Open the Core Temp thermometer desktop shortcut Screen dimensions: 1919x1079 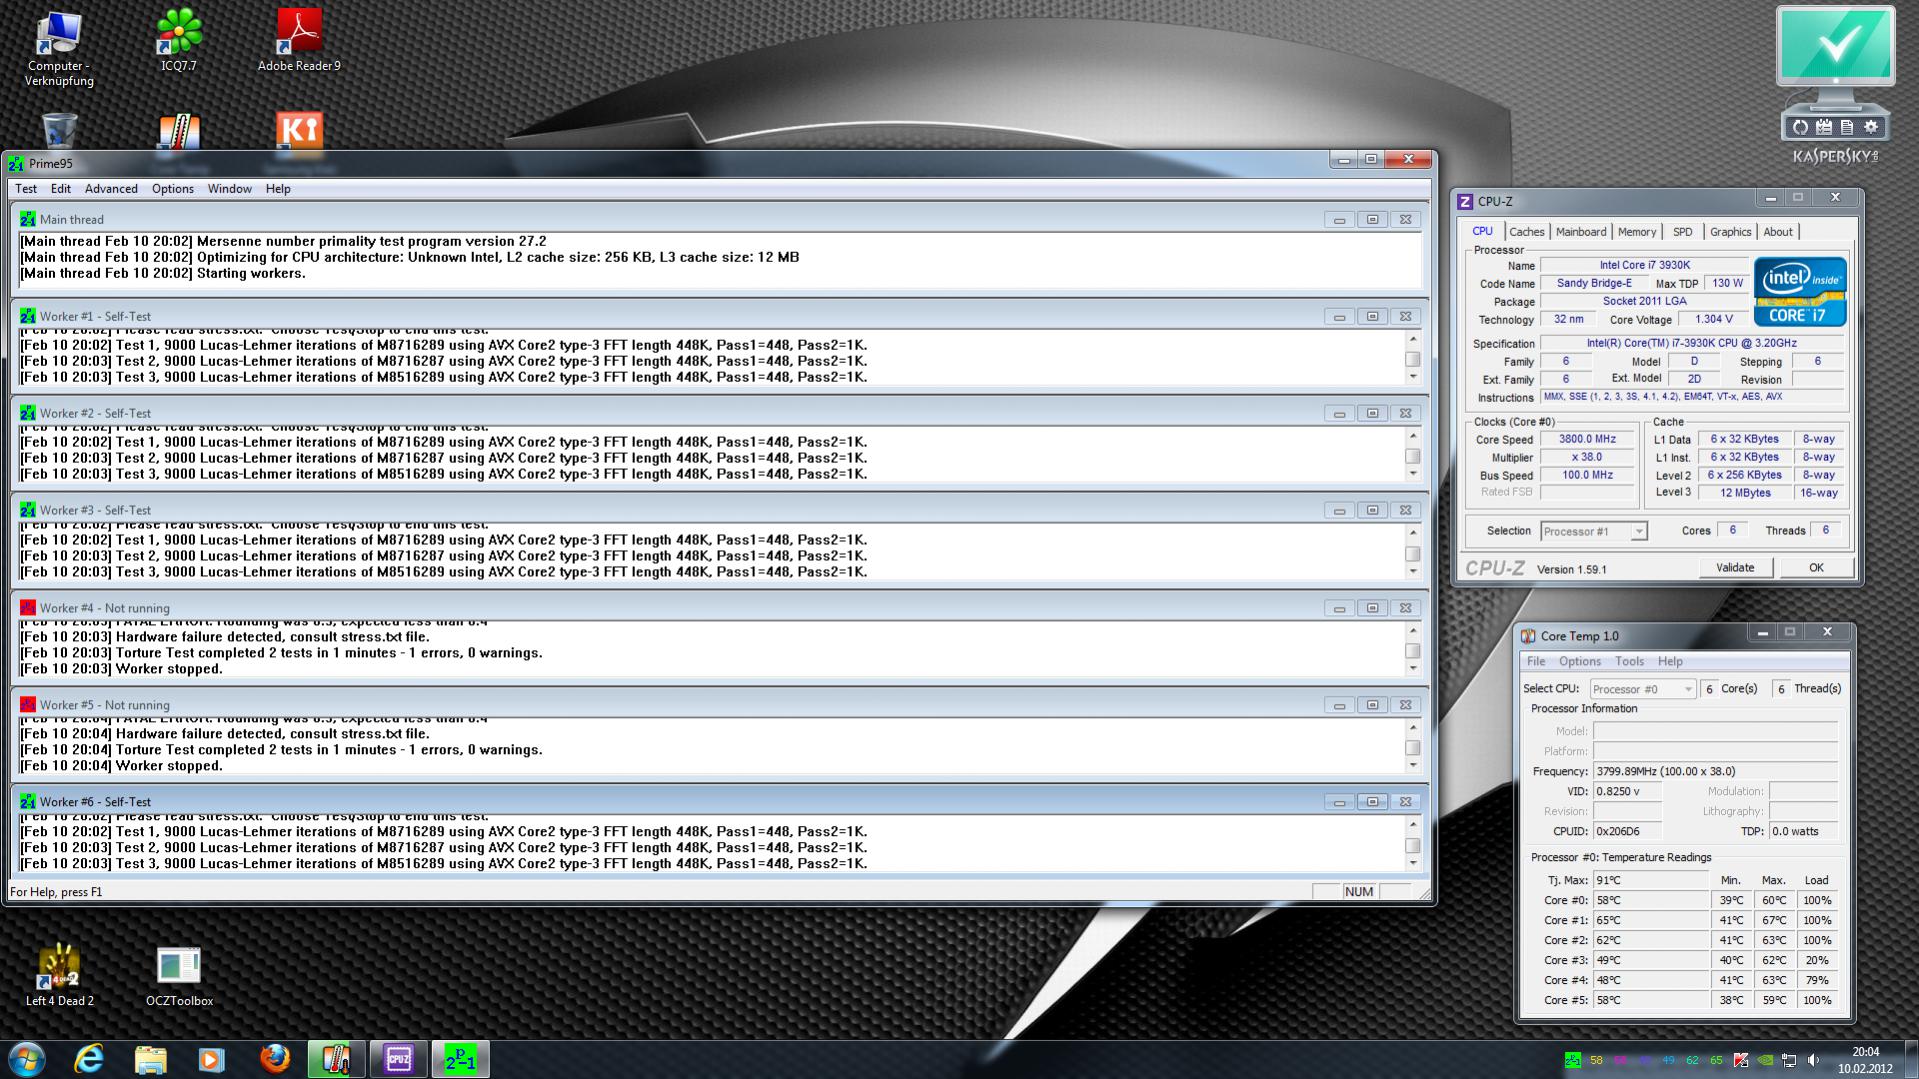(x=179, y=131)
